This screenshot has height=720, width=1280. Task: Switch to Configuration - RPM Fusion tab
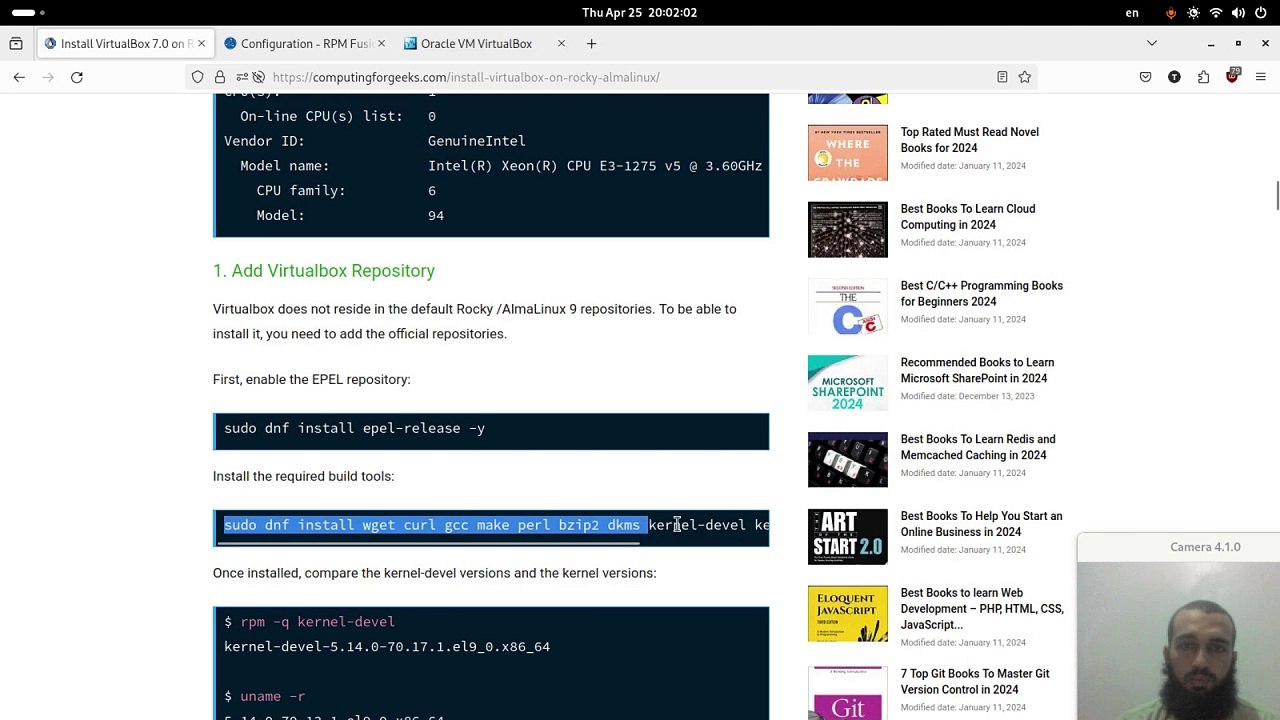tap(305, 44)
